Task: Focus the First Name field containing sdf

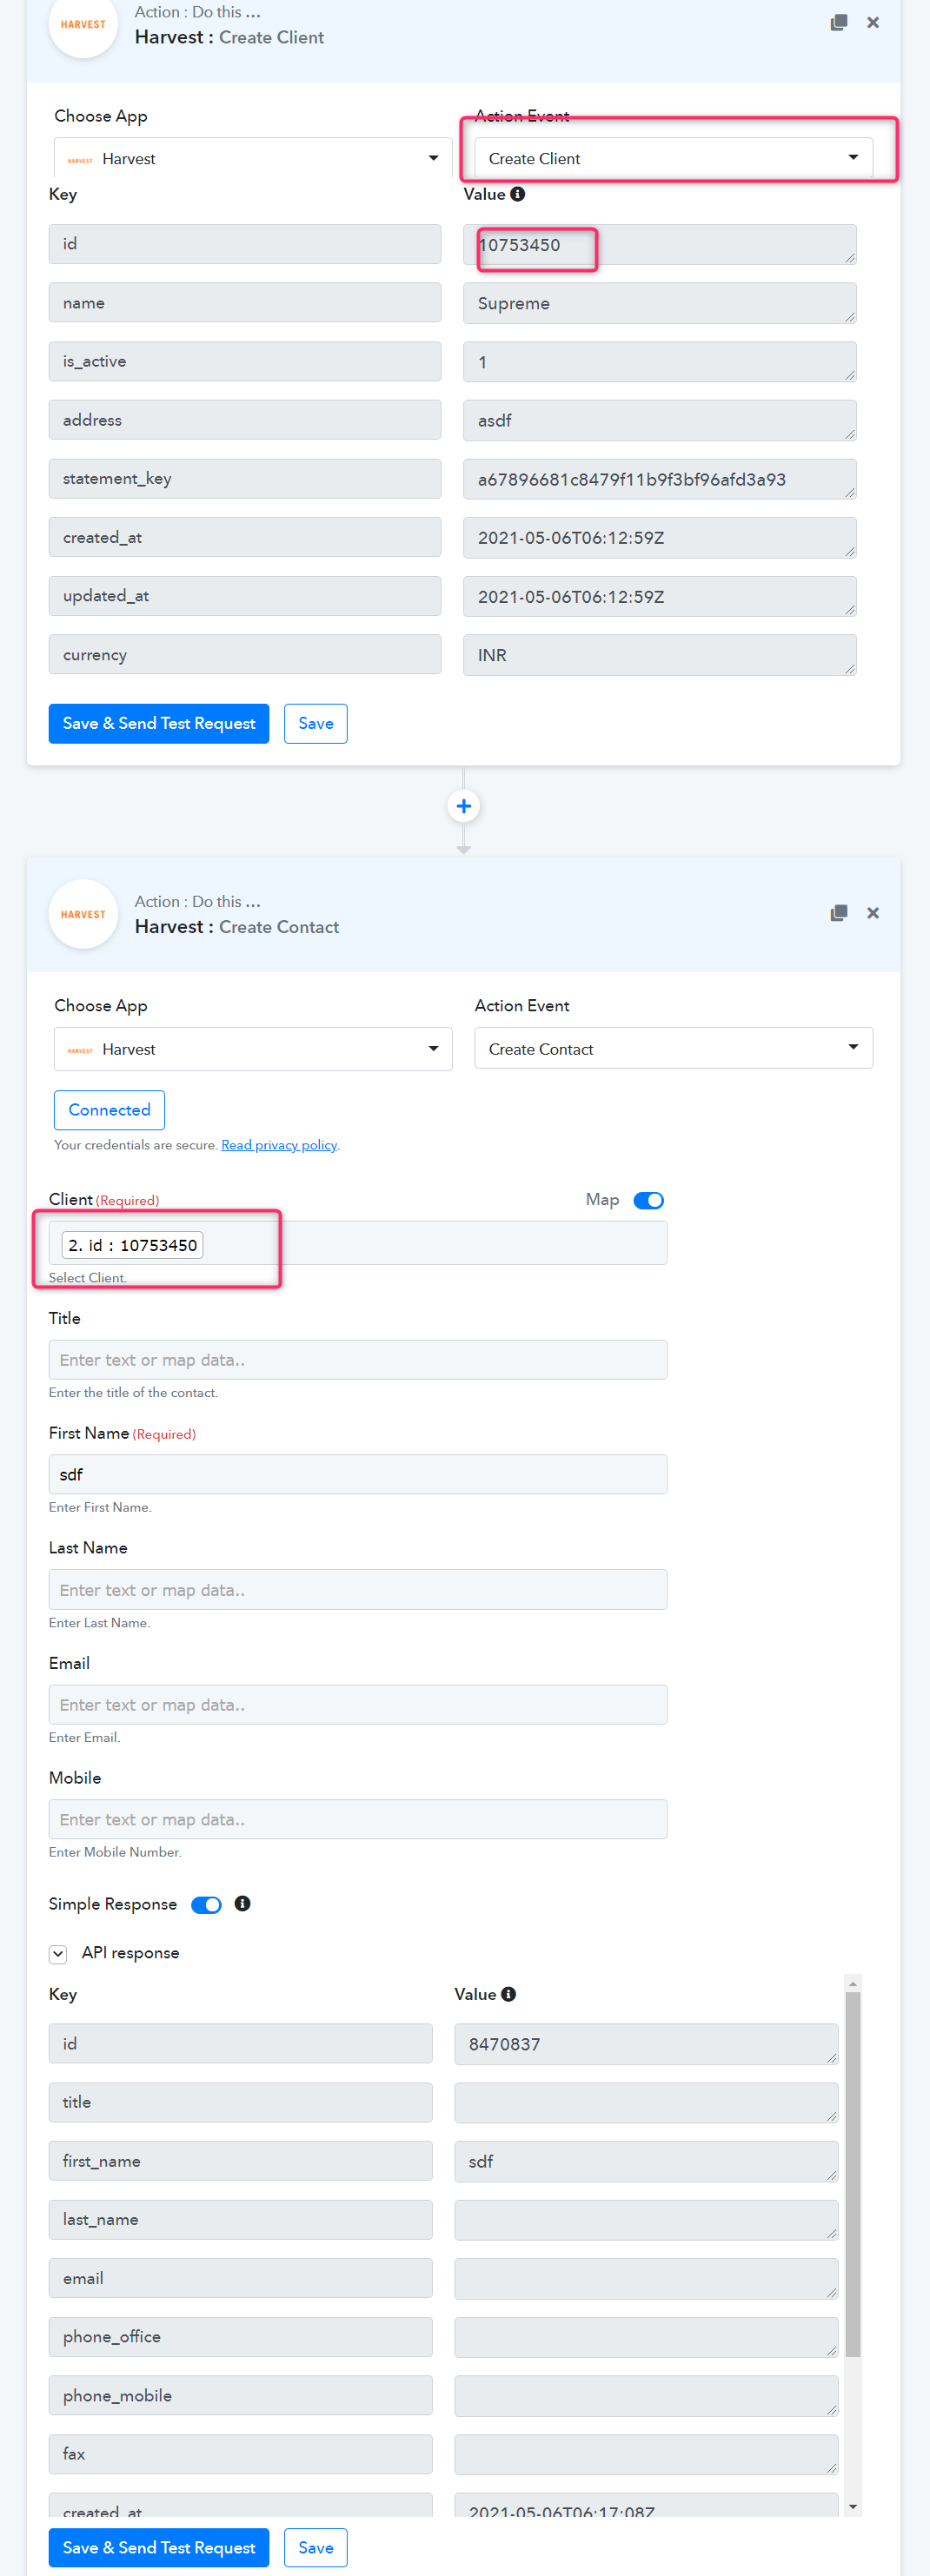Action: (358, 1475)
